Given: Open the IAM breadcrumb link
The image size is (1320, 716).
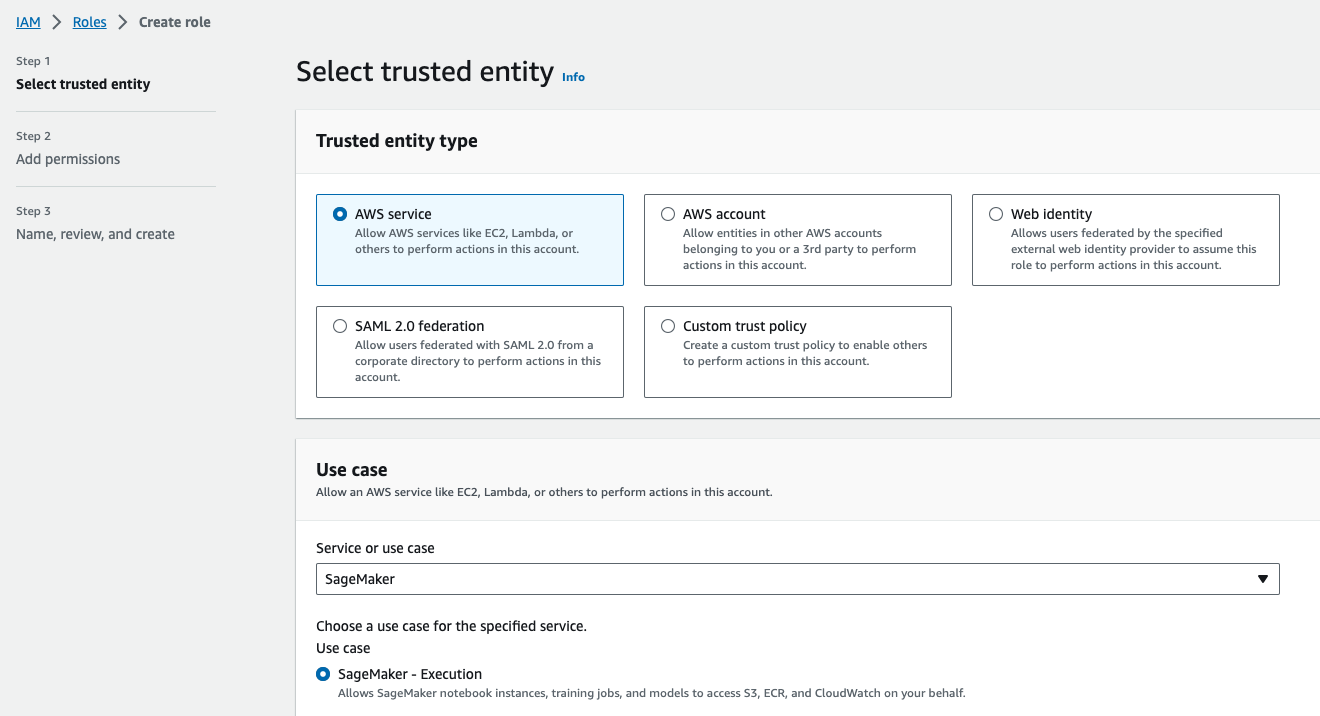Looking at the screenshot, I should [28, 22].
